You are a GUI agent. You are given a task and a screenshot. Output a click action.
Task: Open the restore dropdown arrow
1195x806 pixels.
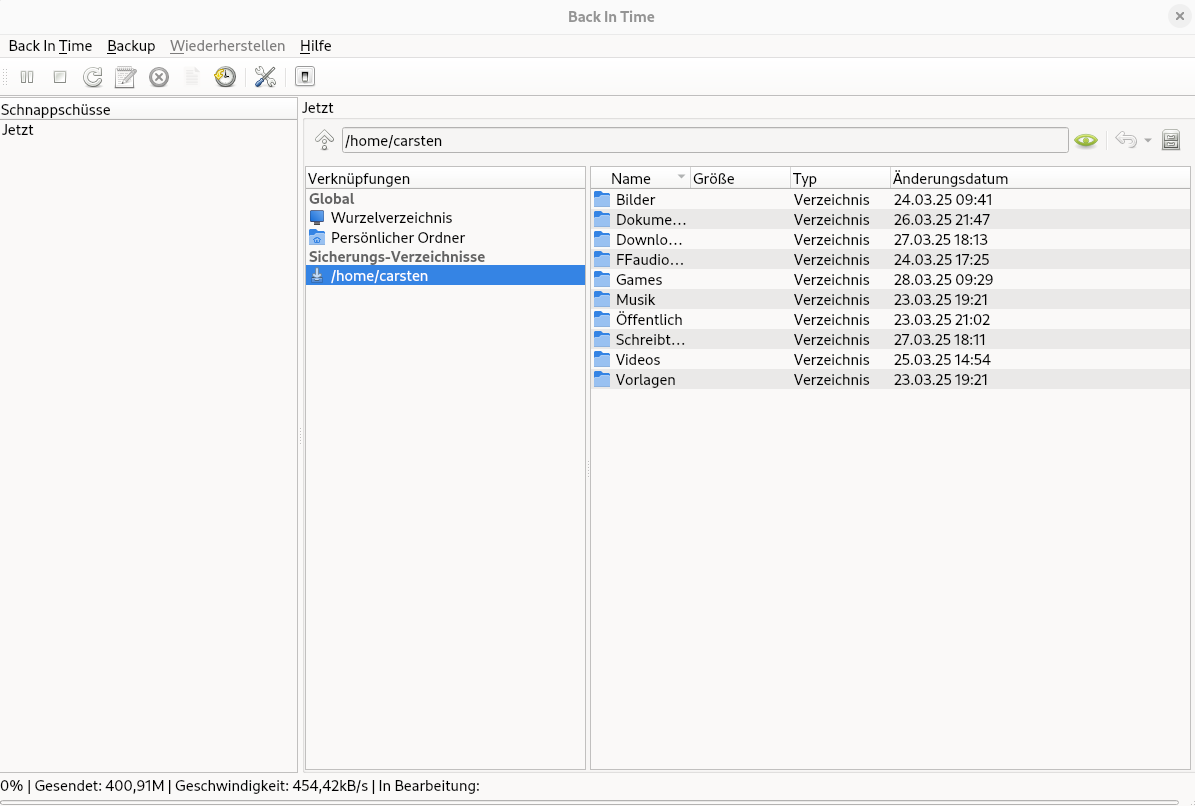[x=1148, y=140]
